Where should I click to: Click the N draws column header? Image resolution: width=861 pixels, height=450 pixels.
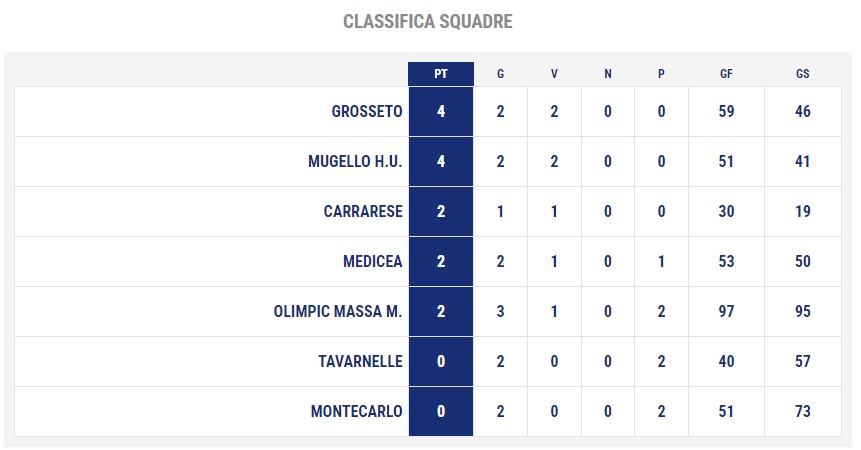pyautogui.click(x=607, y=74)
